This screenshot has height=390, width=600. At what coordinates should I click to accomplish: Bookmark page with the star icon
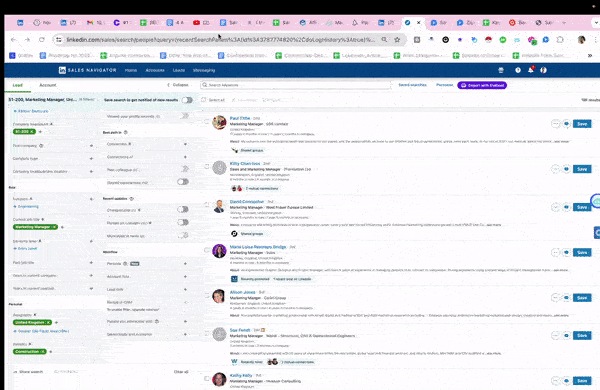(397, 39)
